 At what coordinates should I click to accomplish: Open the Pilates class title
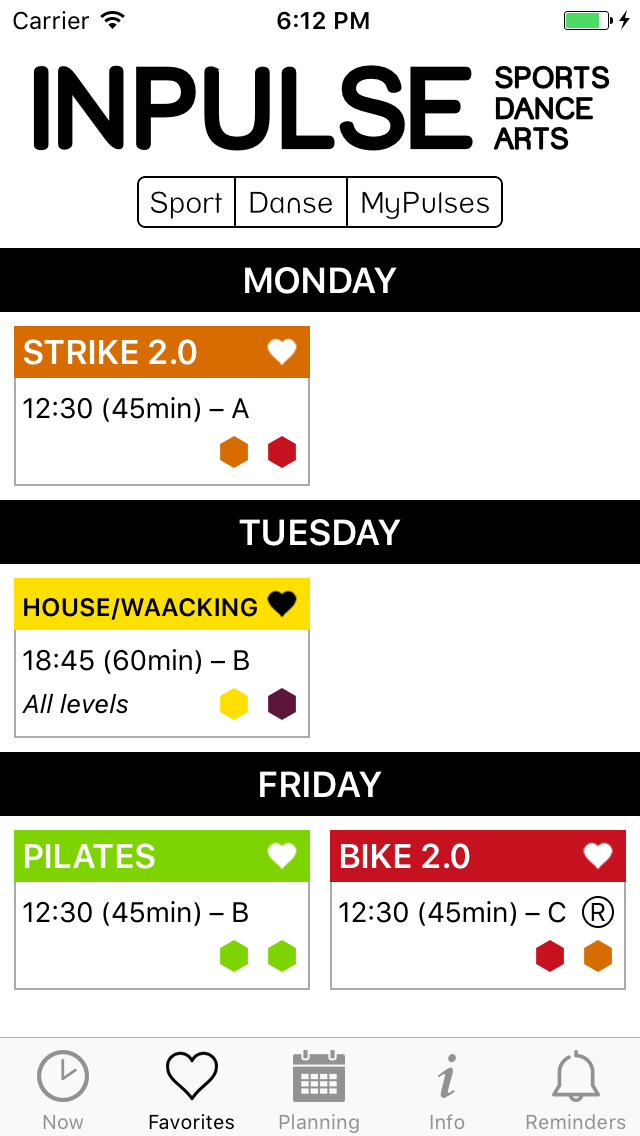[x=90, y=857]
